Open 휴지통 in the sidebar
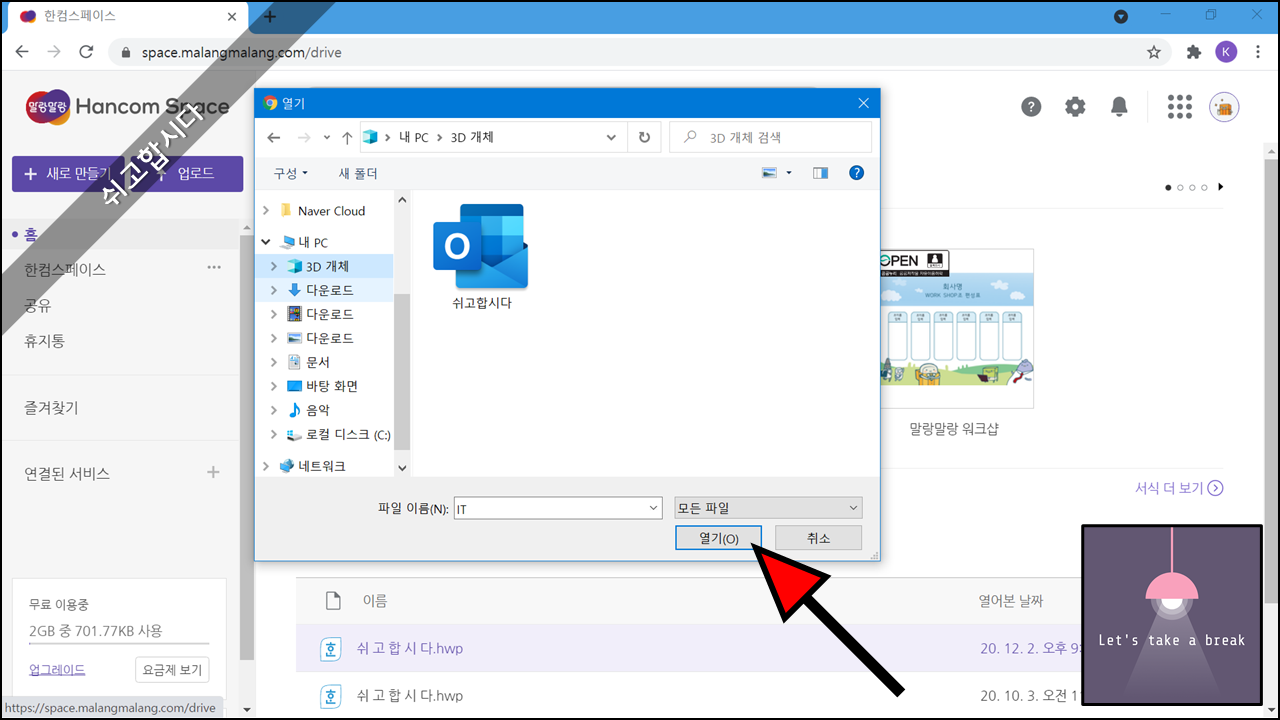 pyautogui.click(x=45, y=341)
